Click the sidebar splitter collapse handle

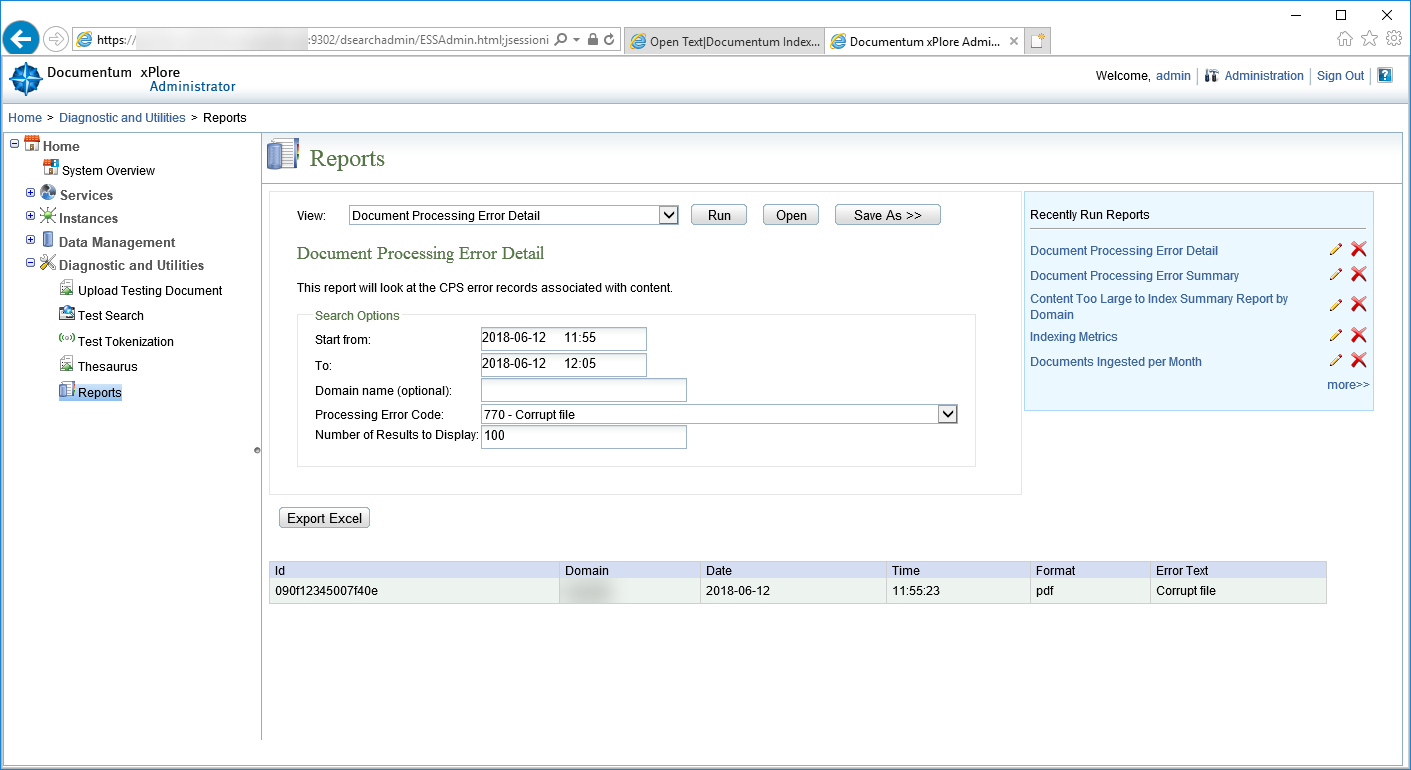coord(257,451)
